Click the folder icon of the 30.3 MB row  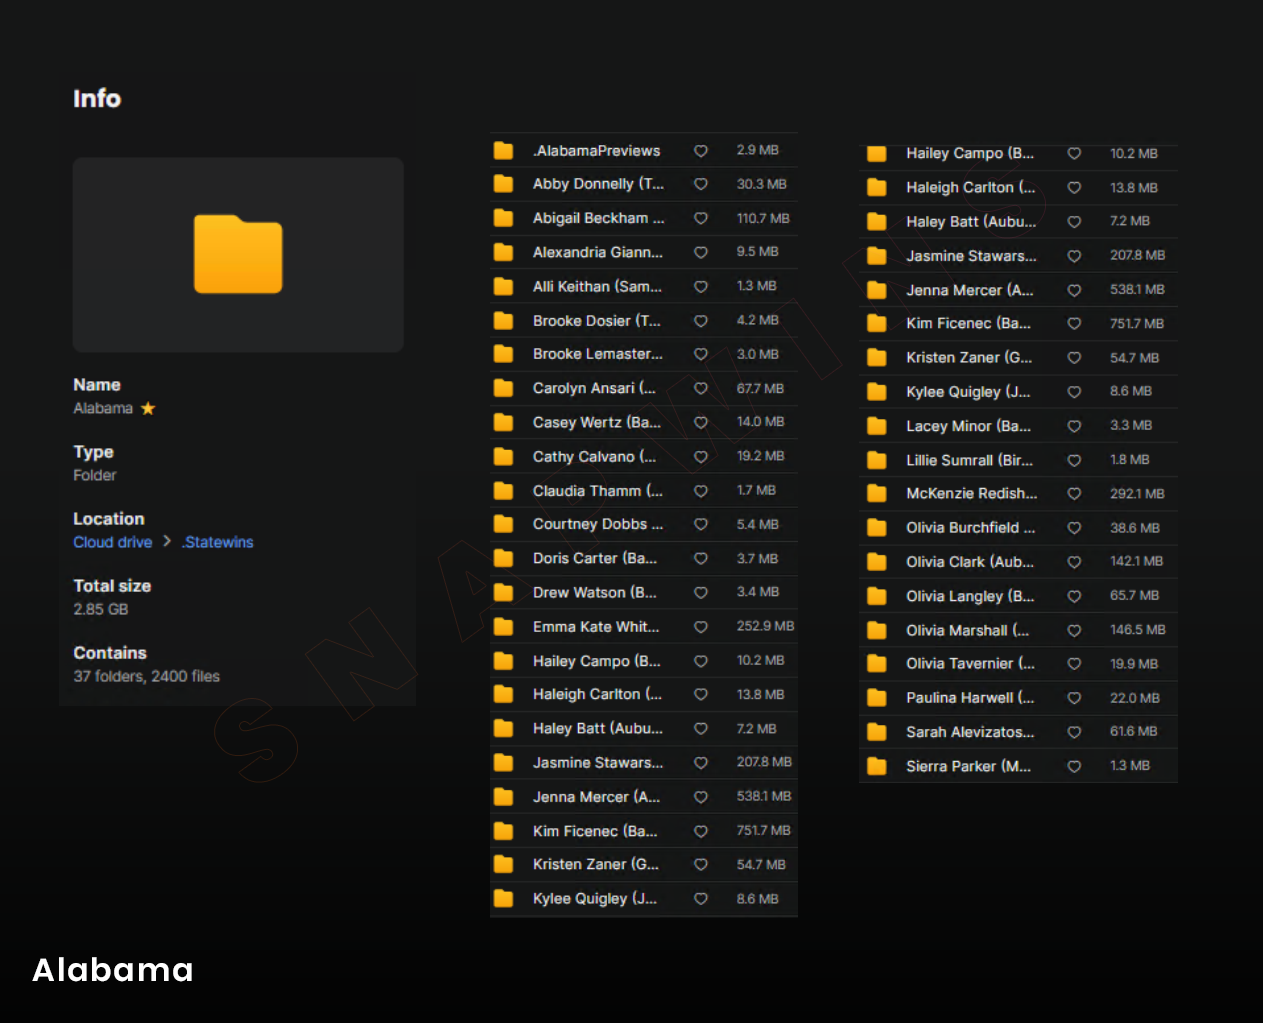[x=504, y=184]
